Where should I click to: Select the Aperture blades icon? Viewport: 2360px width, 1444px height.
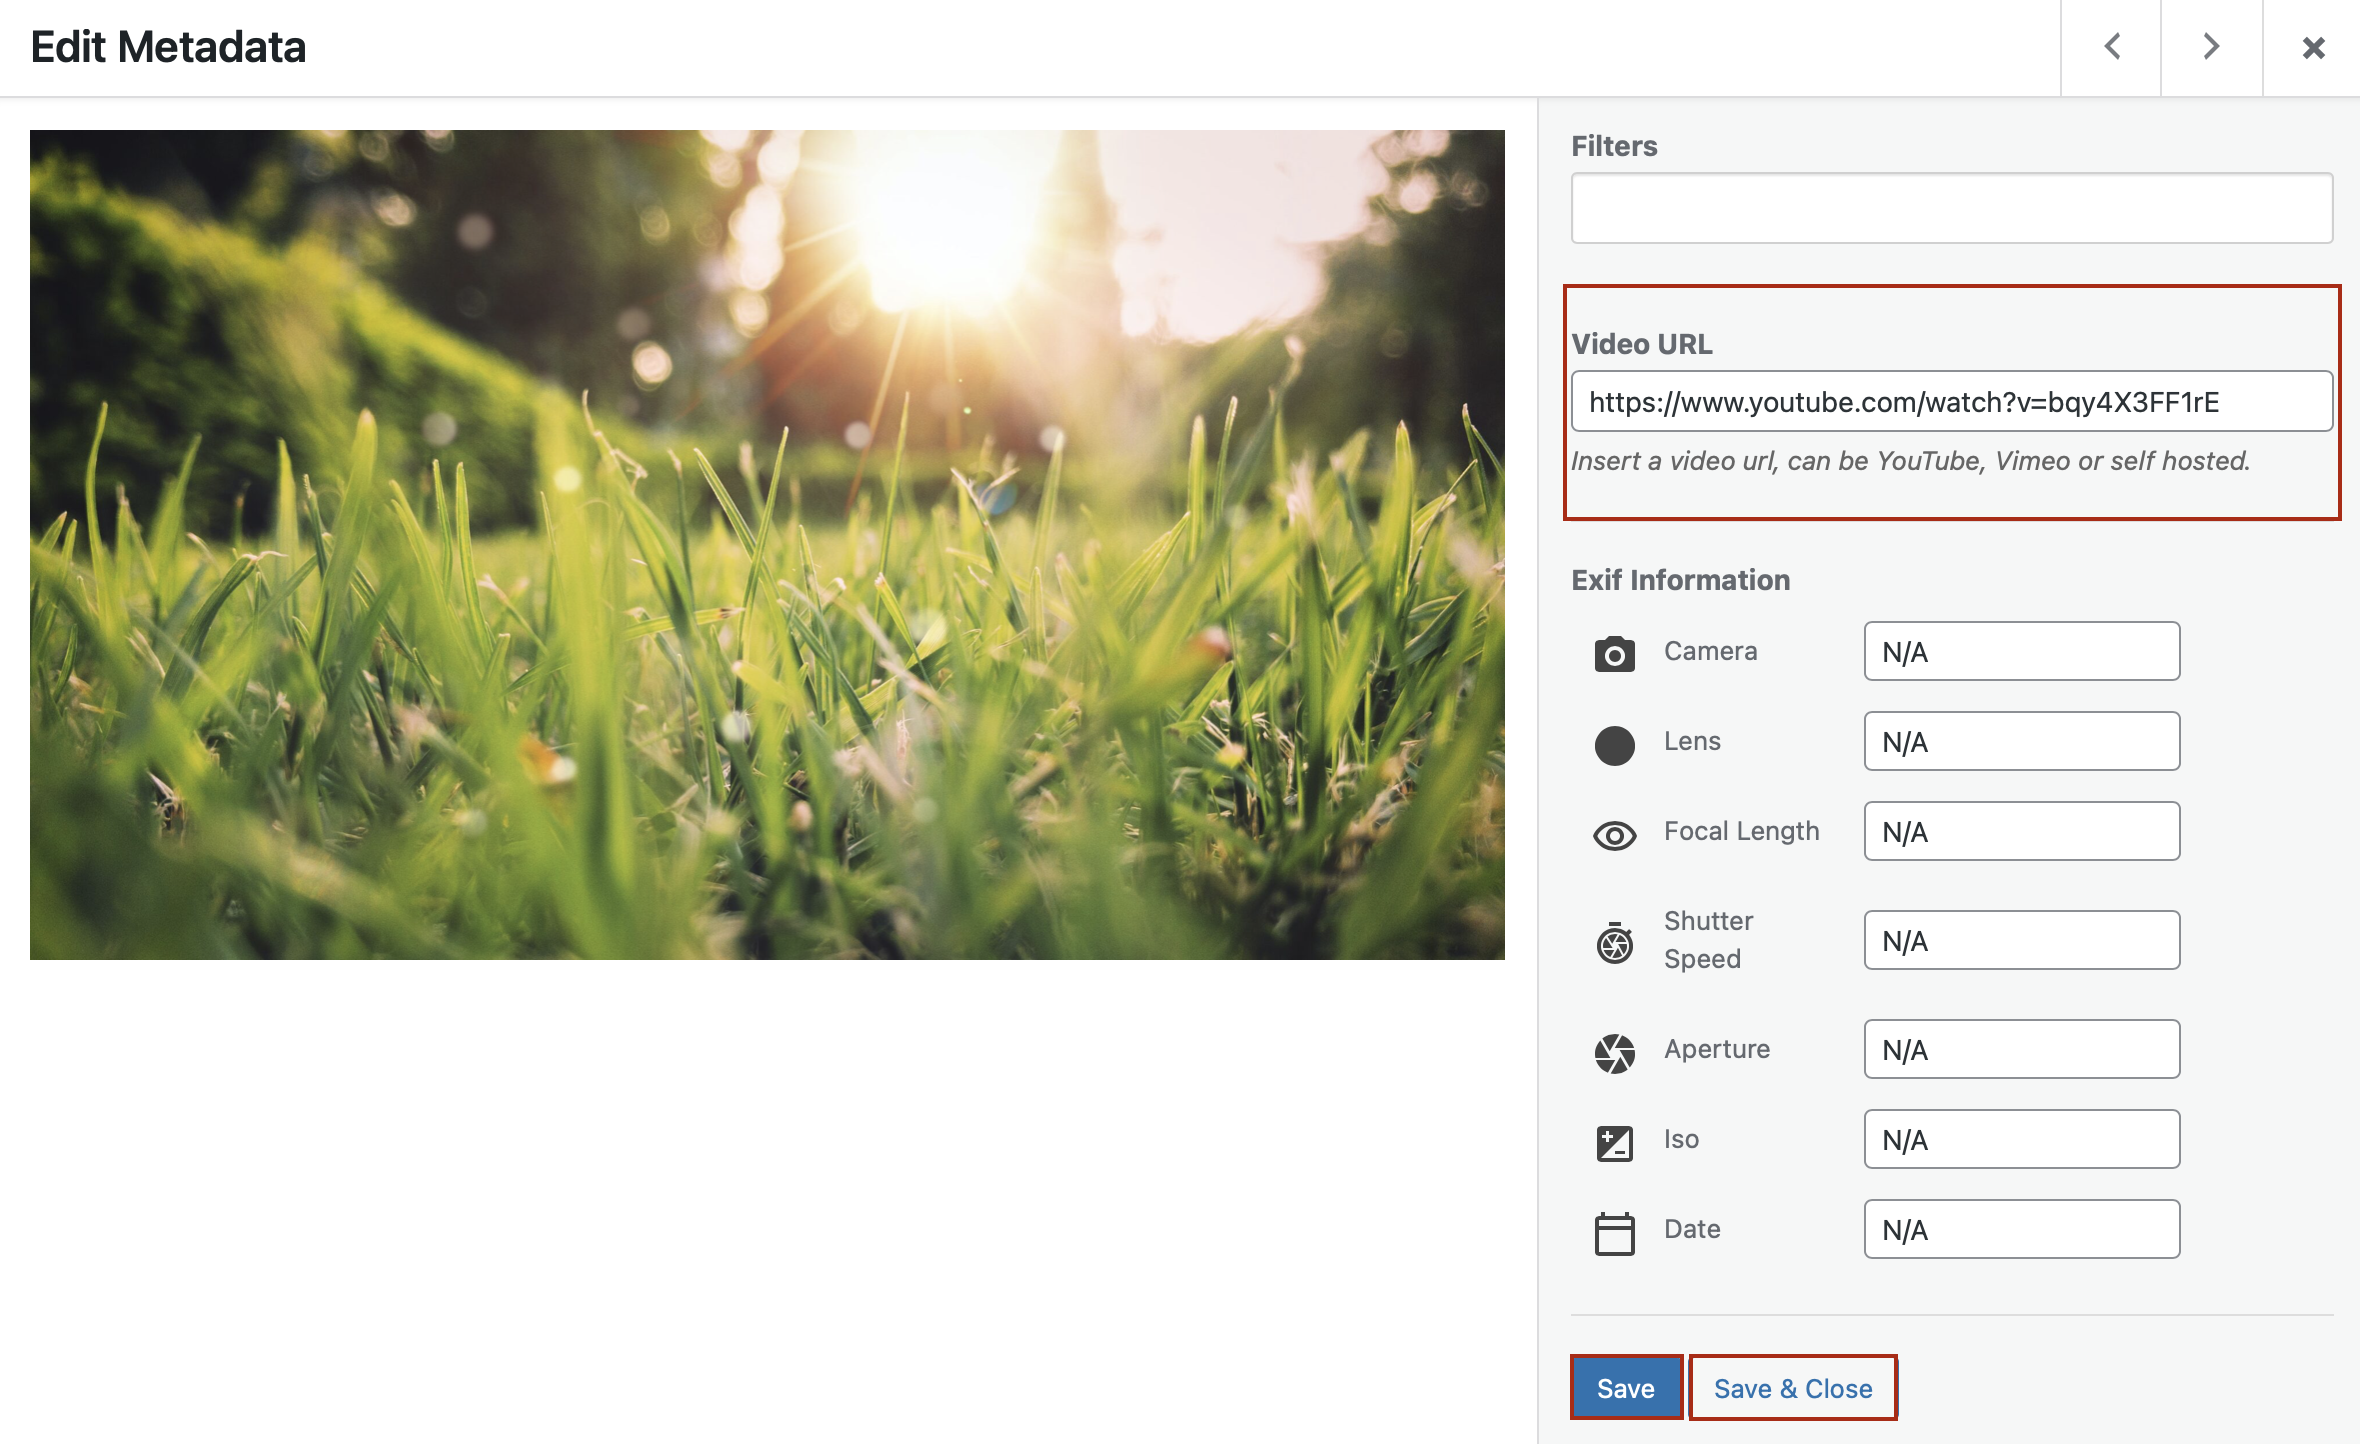click(x=1613, y=1049)
